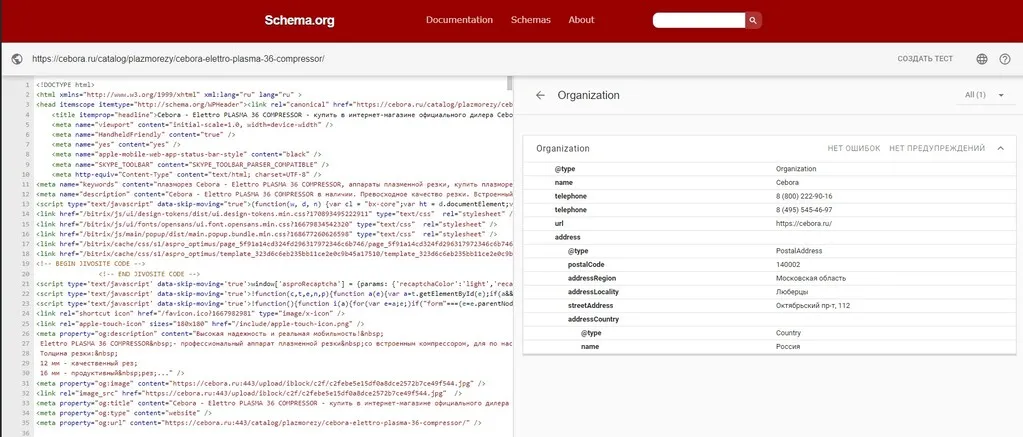Click the НЕТ ПРЕДУПРЕЖДЕНИЙ label
Image resolution: width=1023 pixels, height=437 pixels.
coord(937,149)
